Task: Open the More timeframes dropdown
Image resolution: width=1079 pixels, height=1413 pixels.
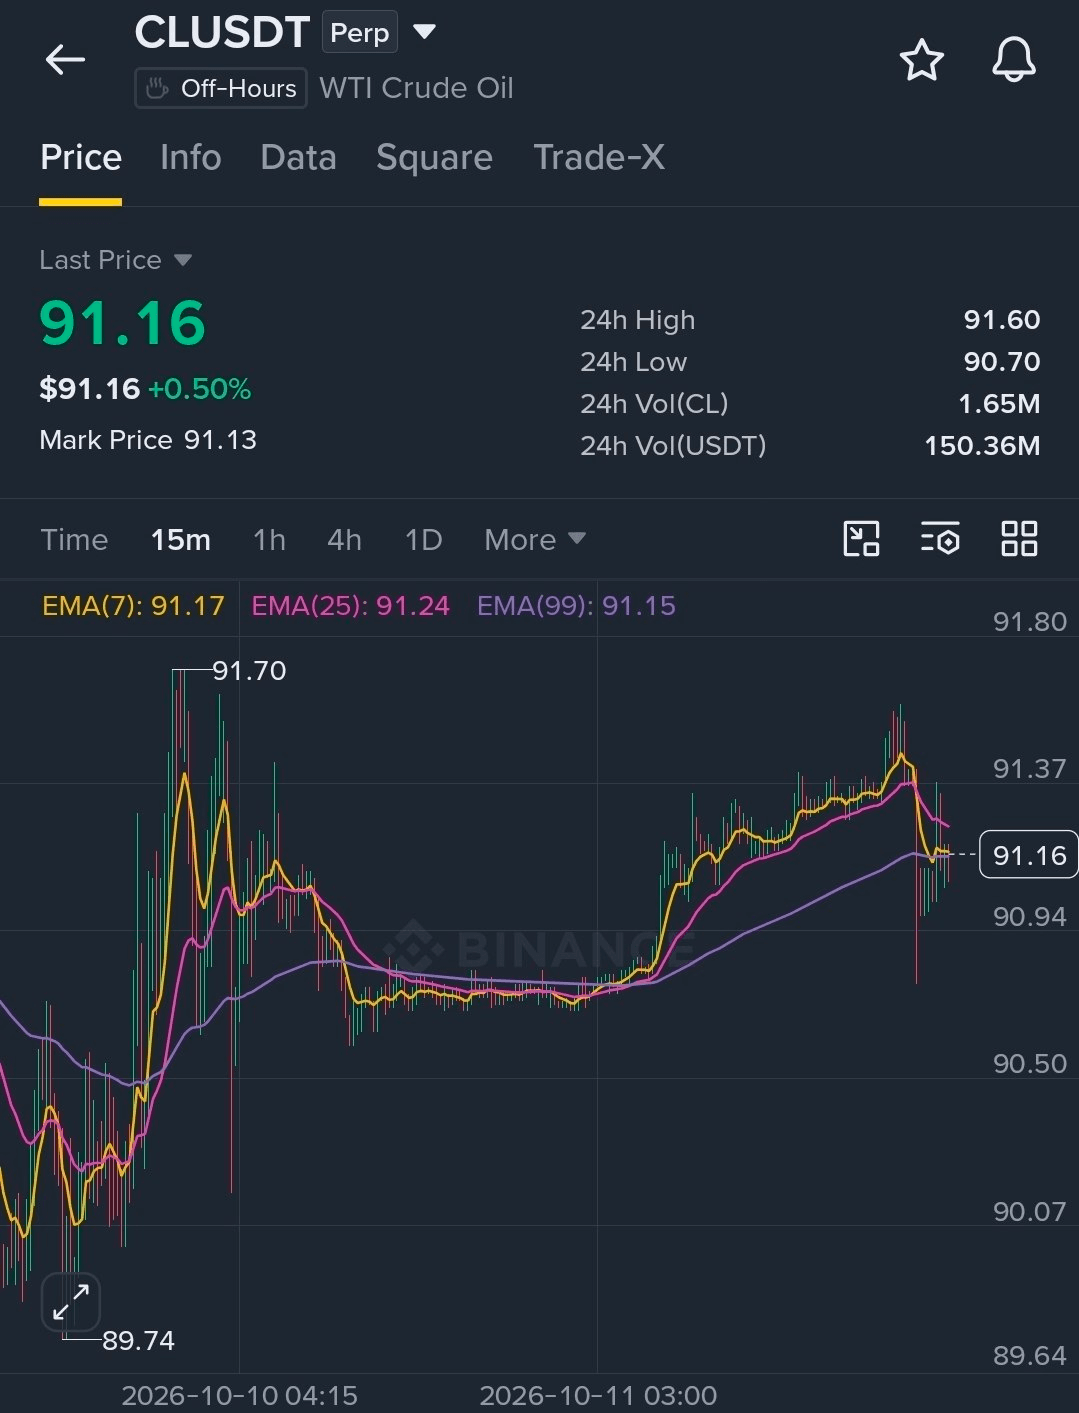Action: click(535, 540)
